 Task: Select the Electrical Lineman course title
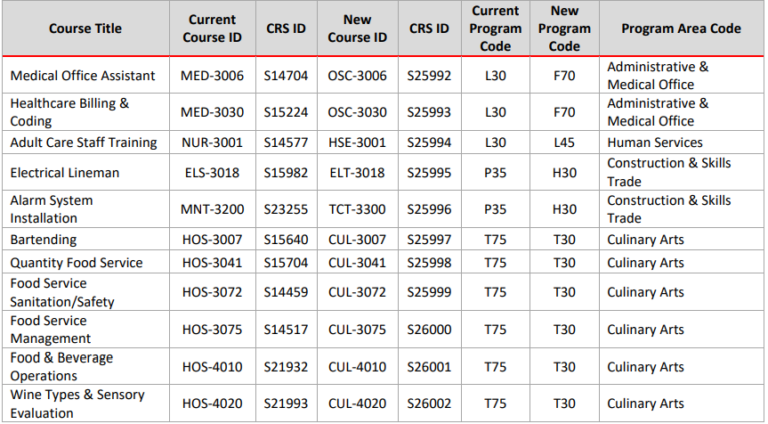(65, 173)
